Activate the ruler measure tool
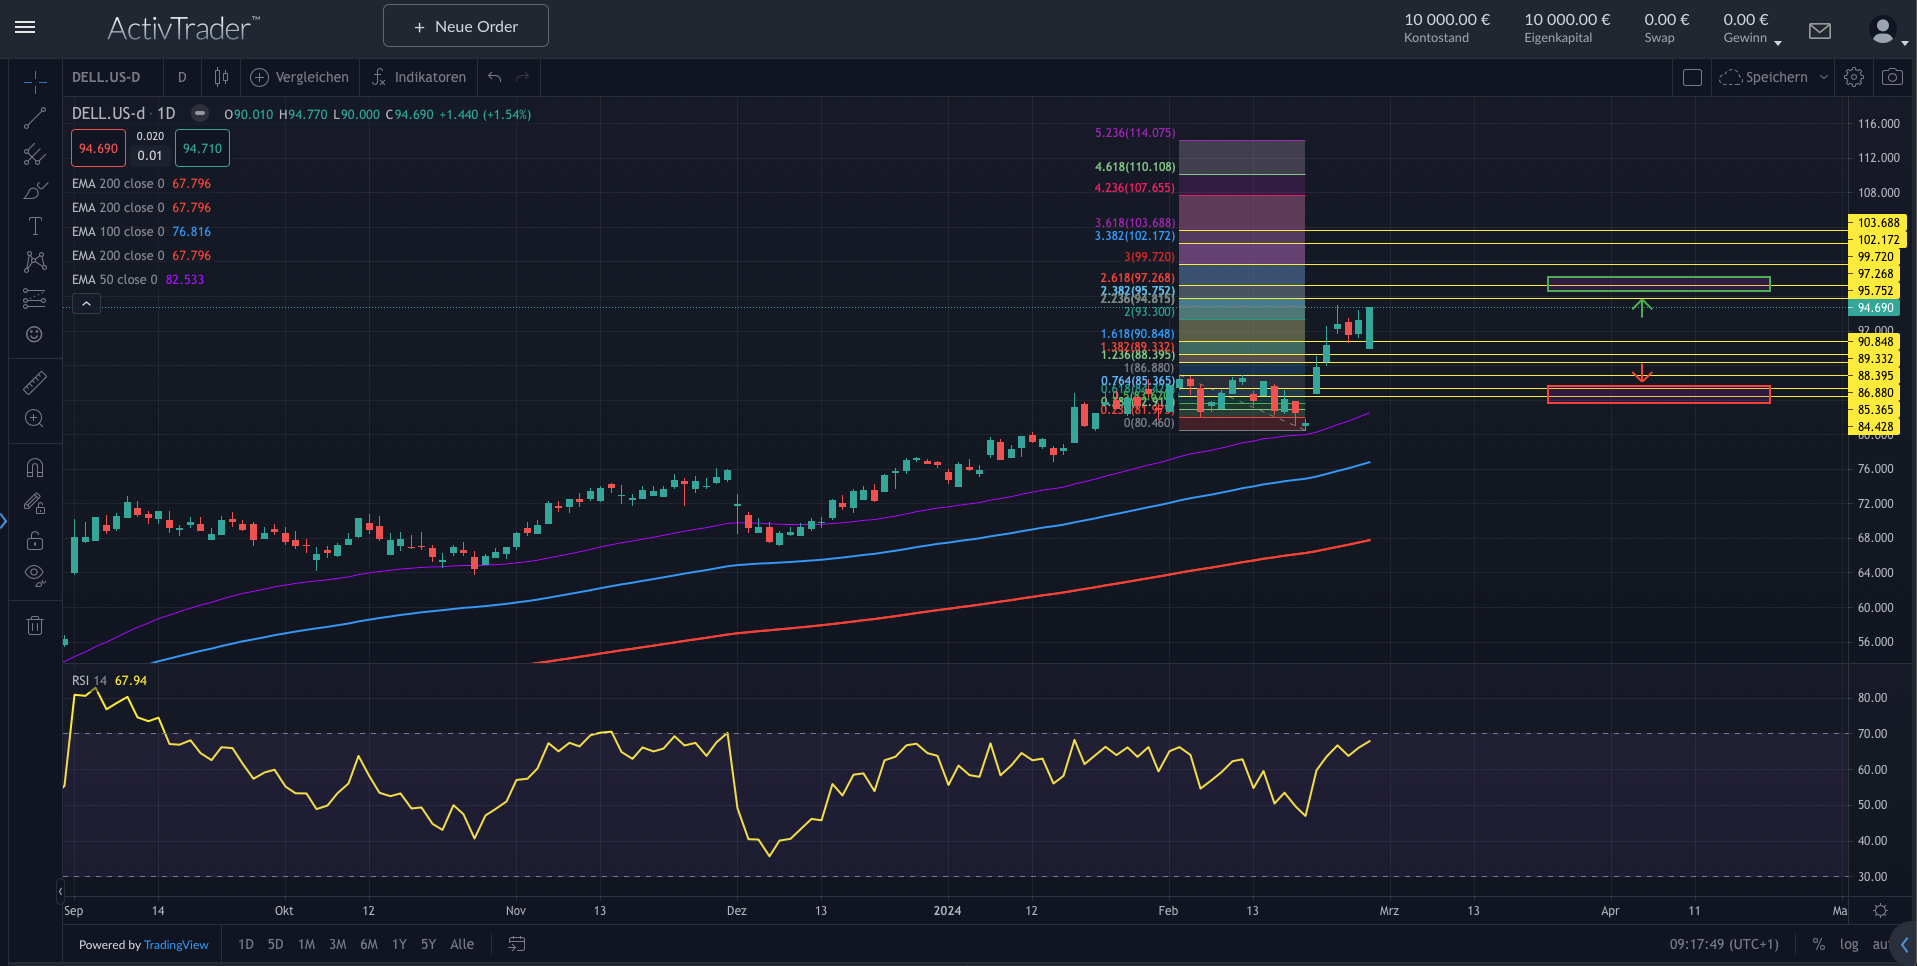This screenshot has width=1917, height=966. coord(35,383)
